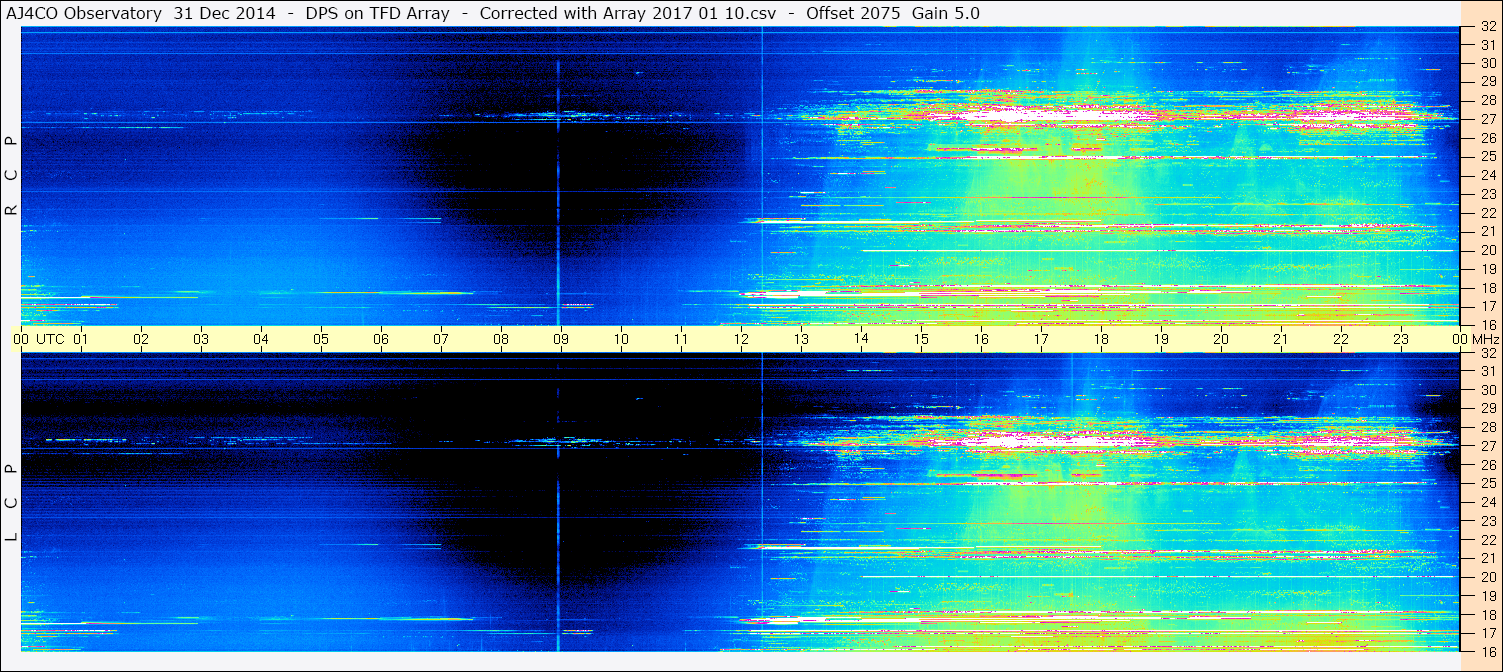Select hour marker 03 on time axis
Viewport: 1503px width, 672px height.
coord(201,339)
